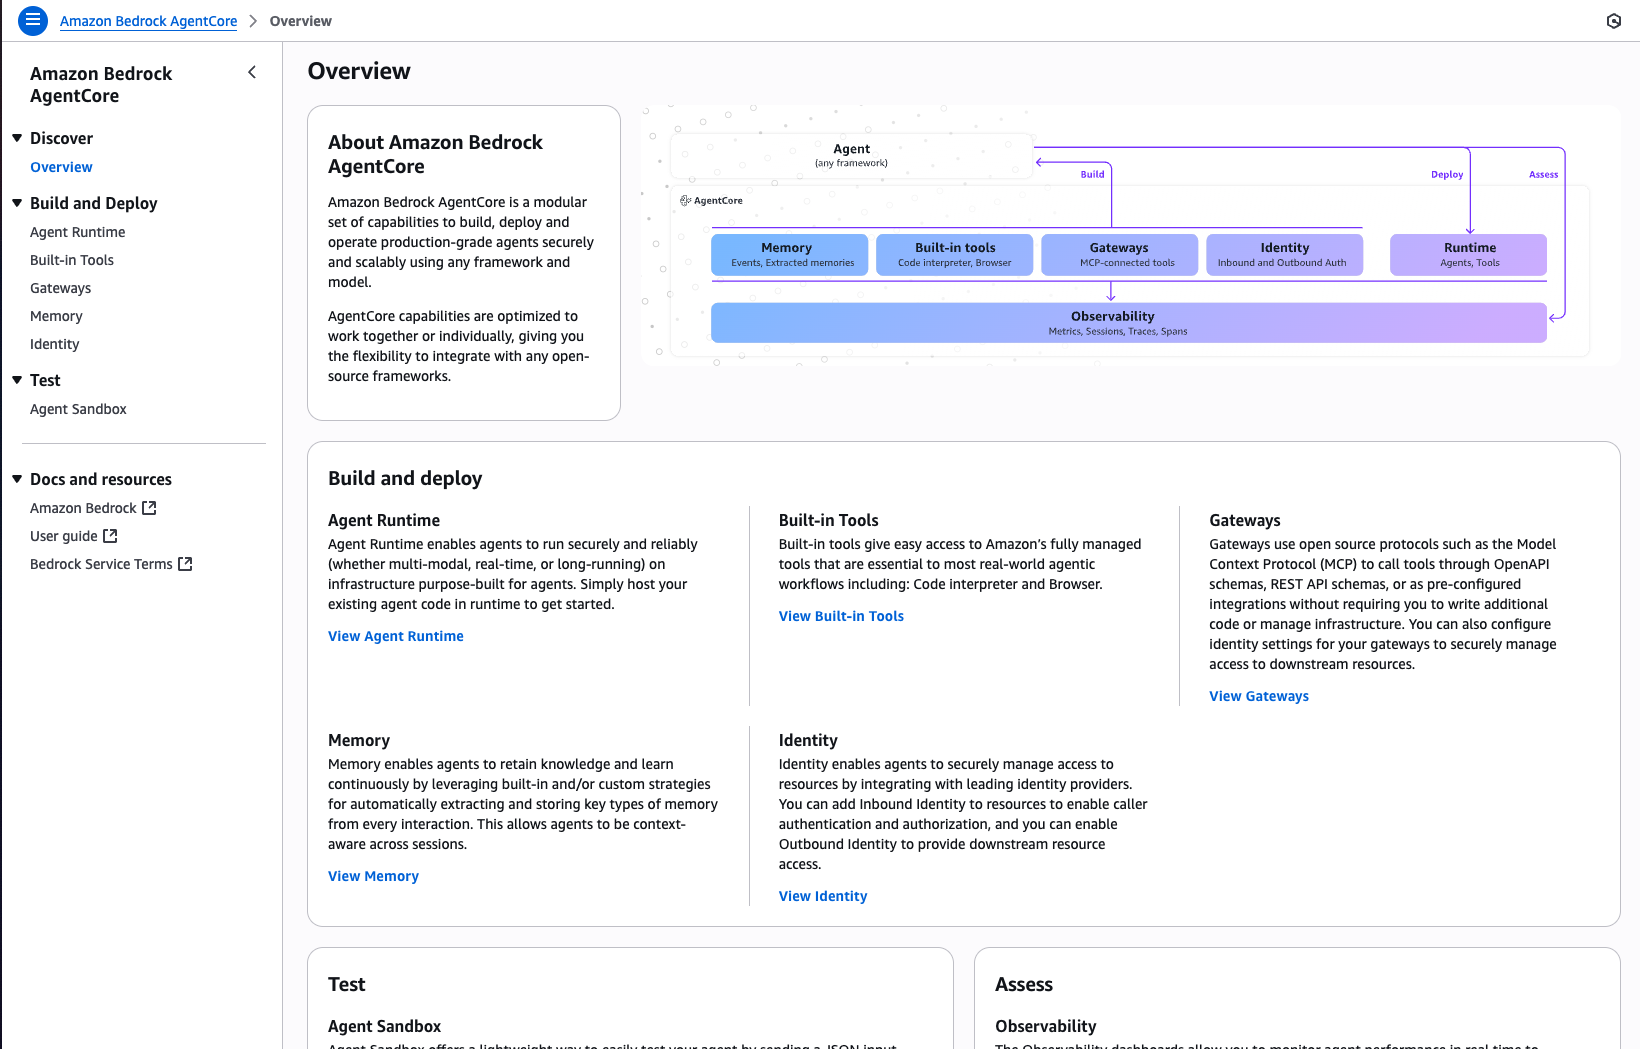
Task: Follow the View Identity link
Action: click(822, 896)
